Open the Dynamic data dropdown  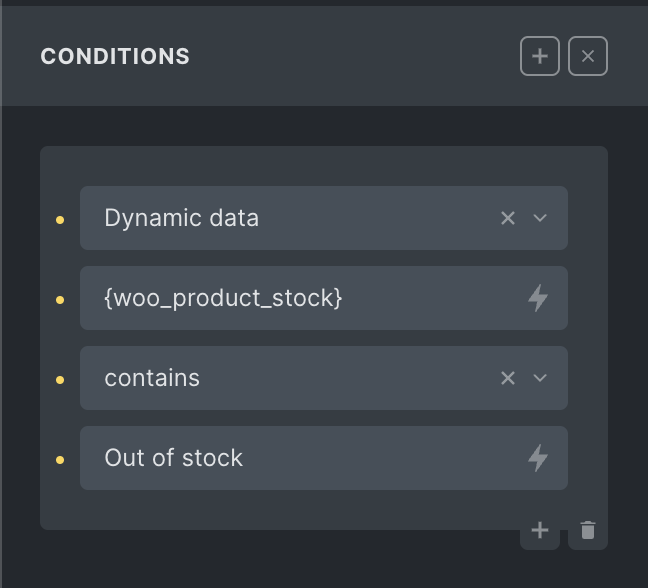[324, 218]
